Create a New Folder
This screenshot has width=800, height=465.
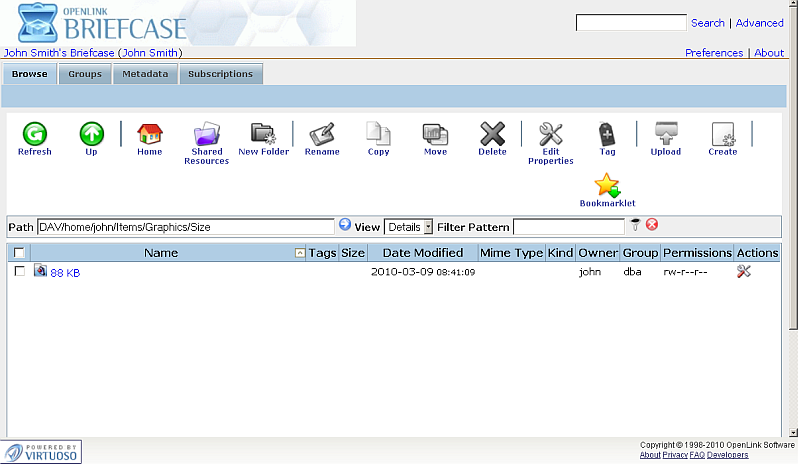point(263,134)
